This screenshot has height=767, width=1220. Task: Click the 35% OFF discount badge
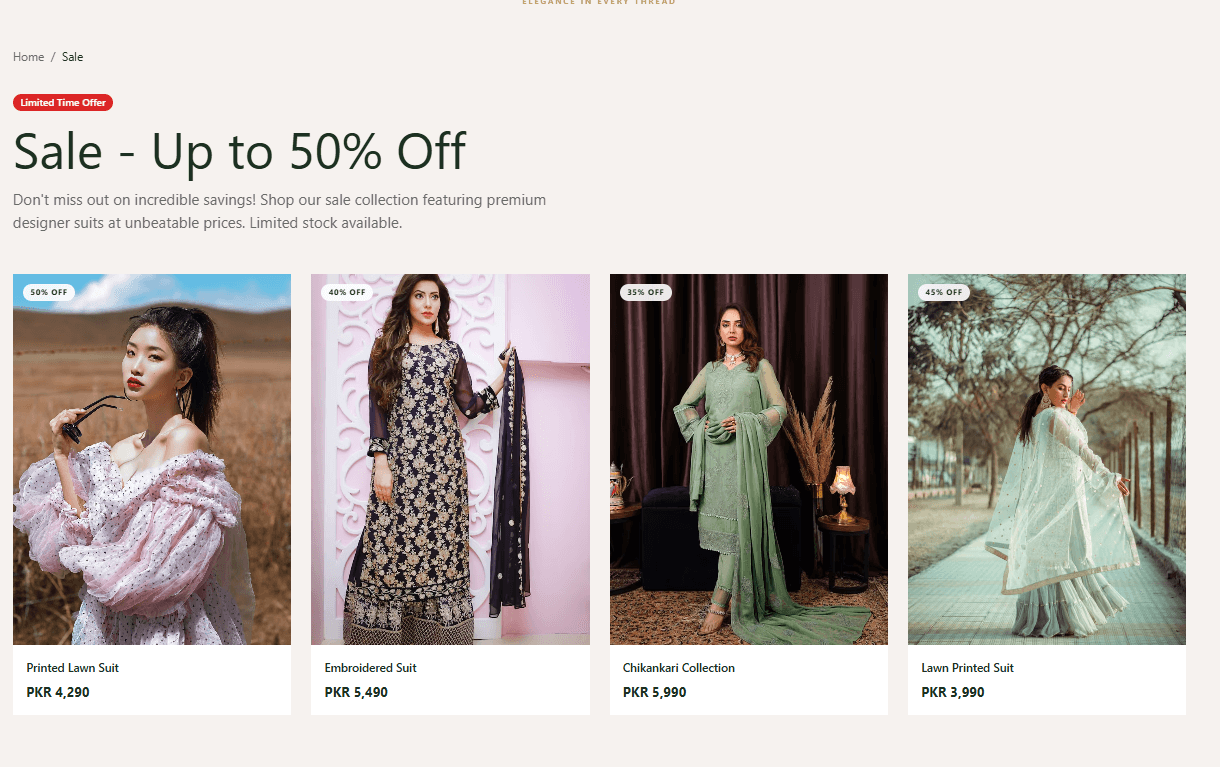[646, 293]
